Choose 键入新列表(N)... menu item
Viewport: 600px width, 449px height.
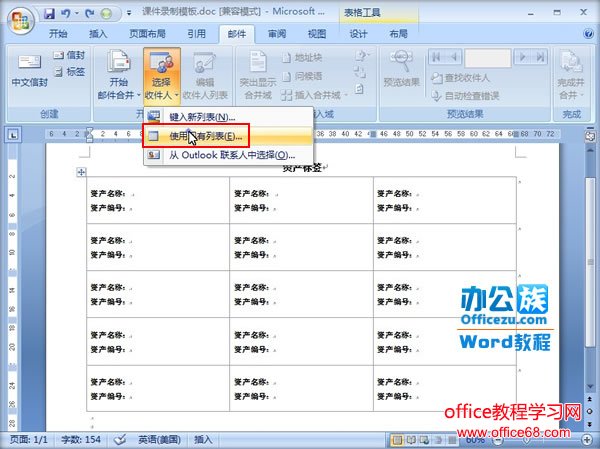coord(229,117)
